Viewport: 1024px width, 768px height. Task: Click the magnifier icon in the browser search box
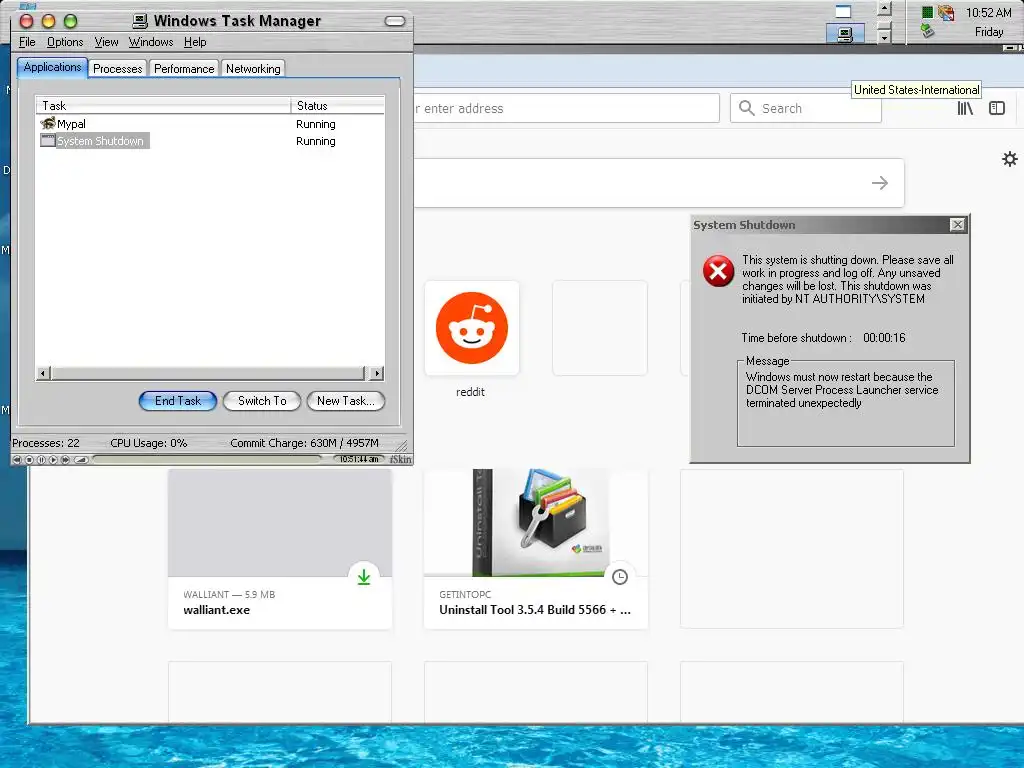pos(746,108)
